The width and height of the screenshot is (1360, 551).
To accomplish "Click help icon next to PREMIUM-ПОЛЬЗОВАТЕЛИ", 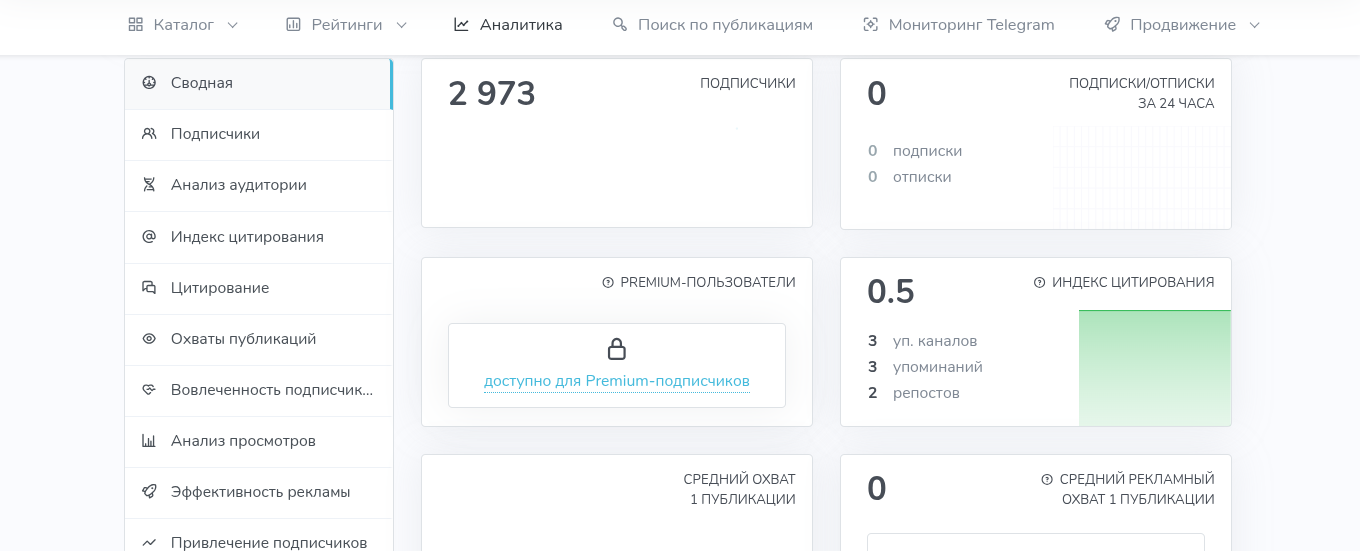I will pyautogui.click(x=608, y=283).
